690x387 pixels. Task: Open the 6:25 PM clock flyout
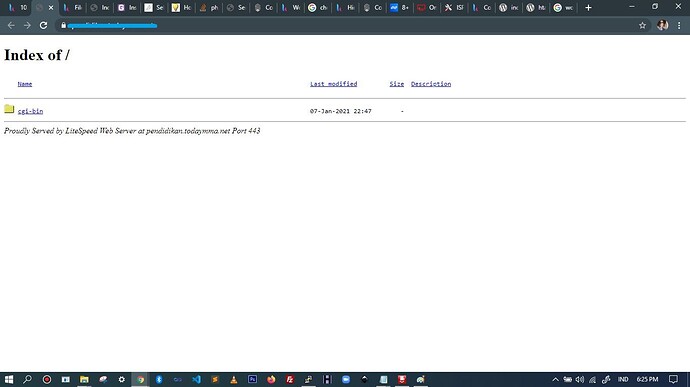(x=647, y=379)
